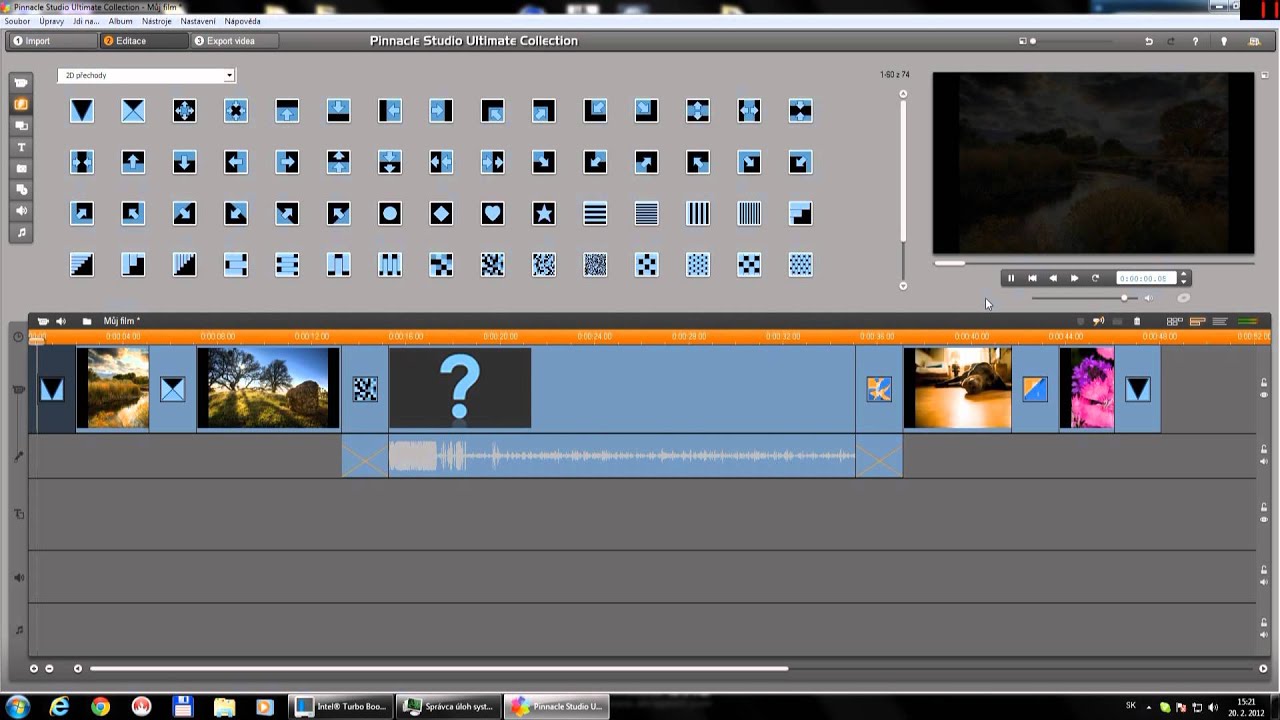Viewport: 1280px width, 720px height.
Task: Select the trash can delete-clip icon
Action: pyautogui.click(x=1137, y=321)
